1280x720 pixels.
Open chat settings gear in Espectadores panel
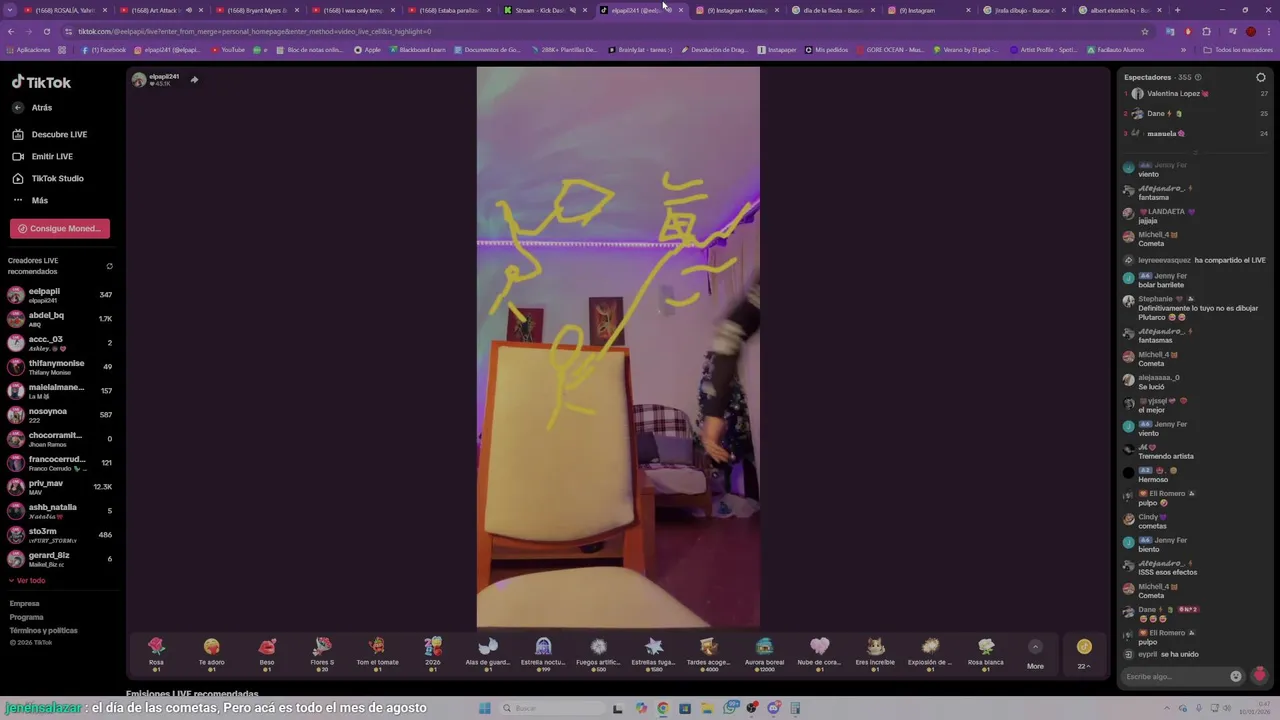coord(1260,77)
